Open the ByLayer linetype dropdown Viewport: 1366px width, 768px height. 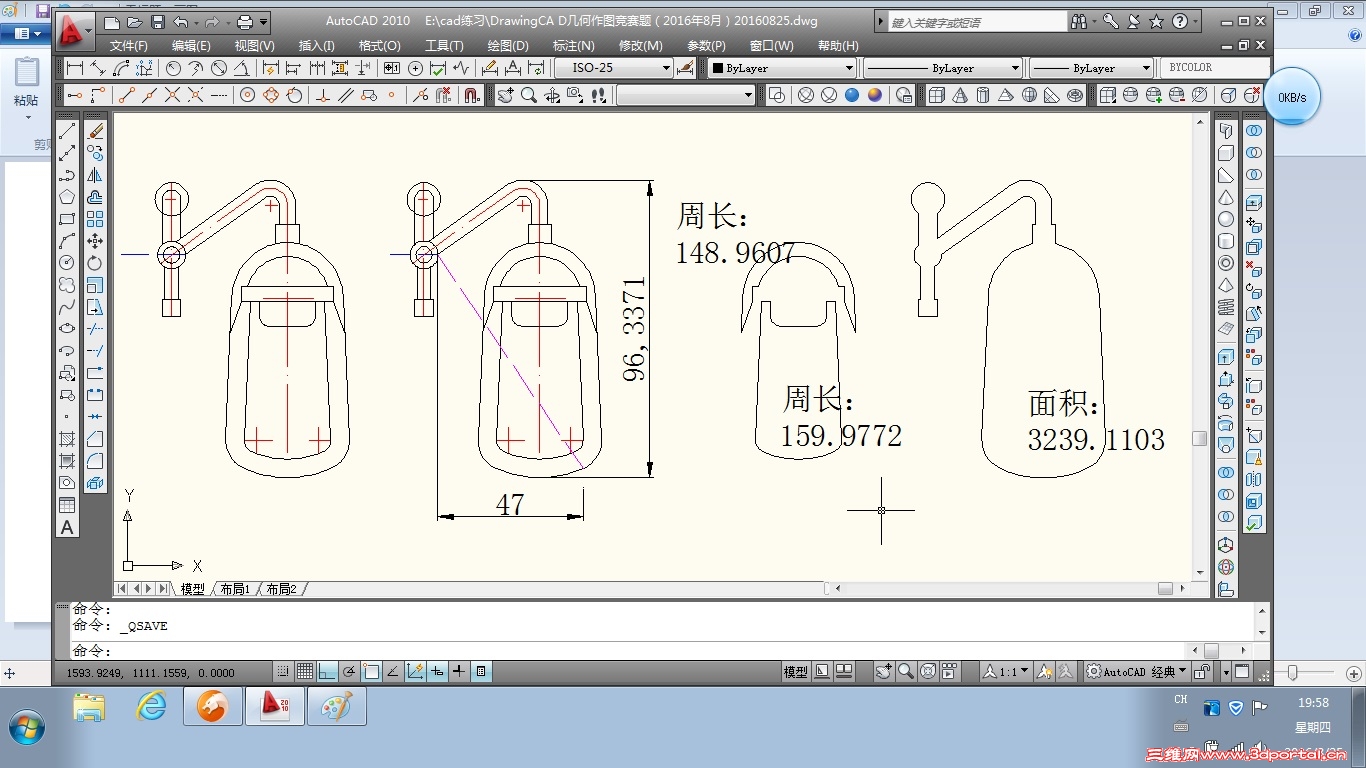[x=942, y=68]
